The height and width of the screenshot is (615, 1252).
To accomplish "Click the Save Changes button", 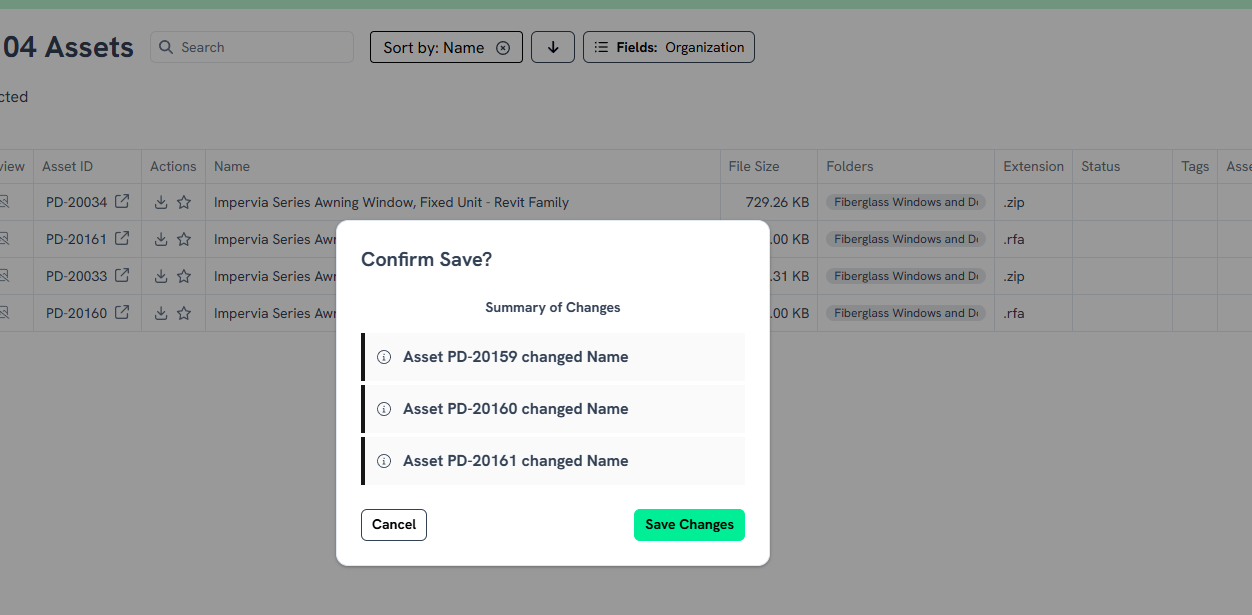I will coord(689,525).
